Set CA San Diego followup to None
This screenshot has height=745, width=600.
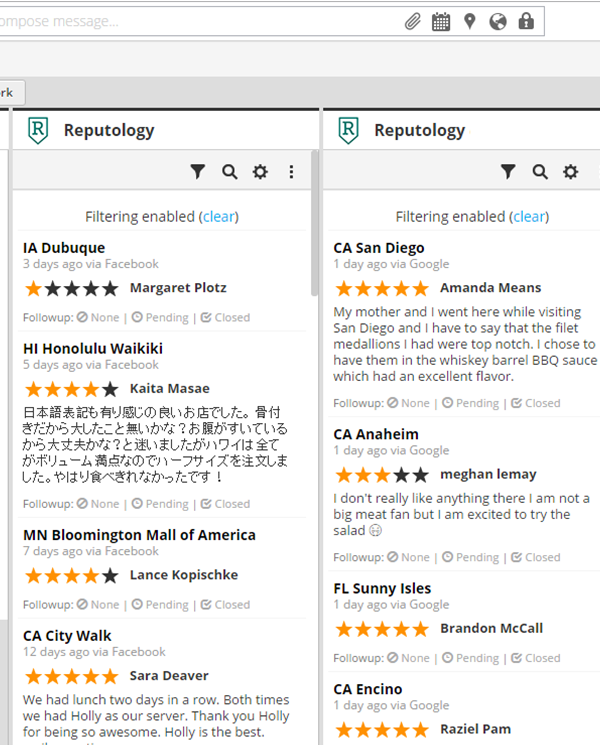(x=408, y=403)
